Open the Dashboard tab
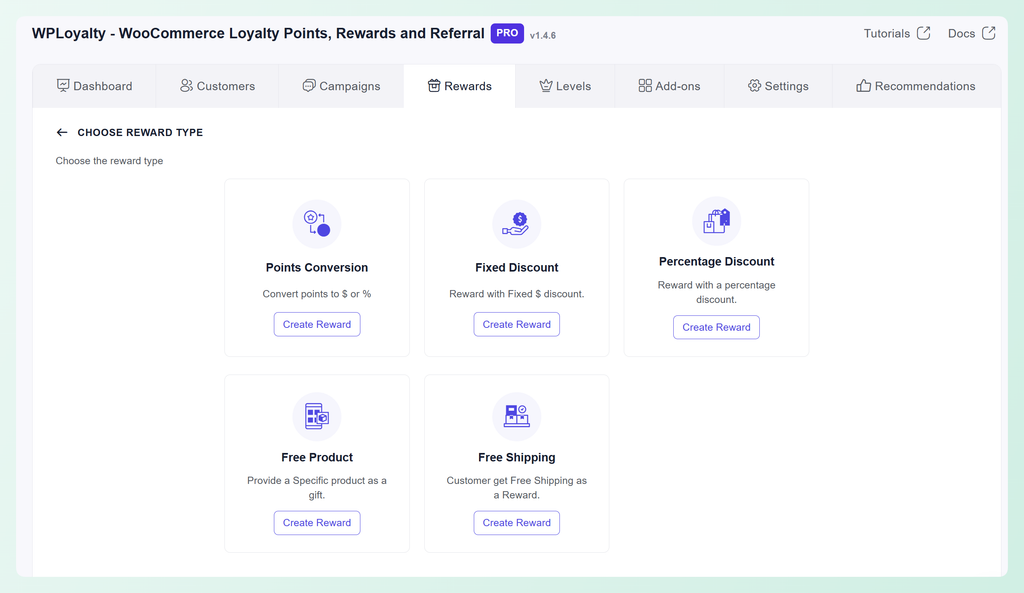The image size is (1024, 593). [95, 86]
